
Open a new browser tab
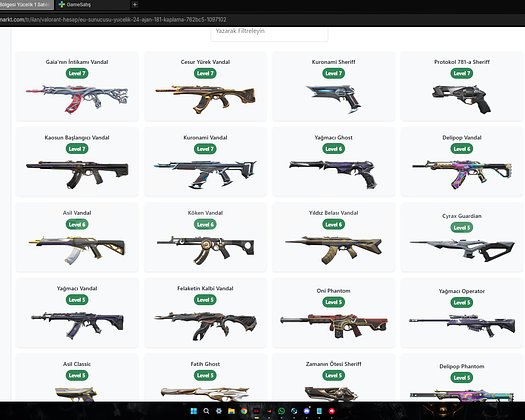tap(135, 4)
